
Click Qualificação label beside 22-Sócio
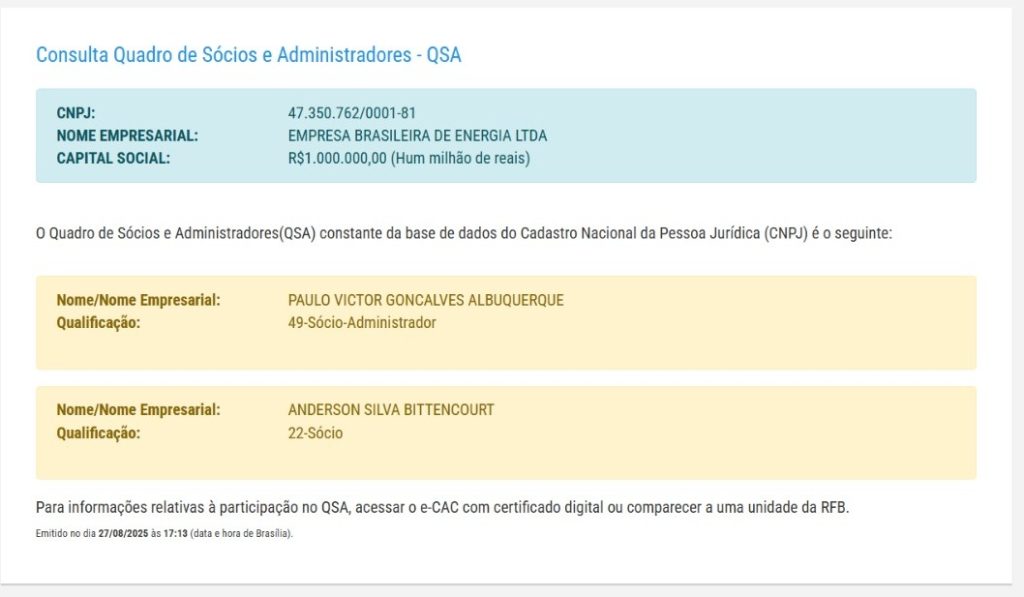tap(99, 432)
